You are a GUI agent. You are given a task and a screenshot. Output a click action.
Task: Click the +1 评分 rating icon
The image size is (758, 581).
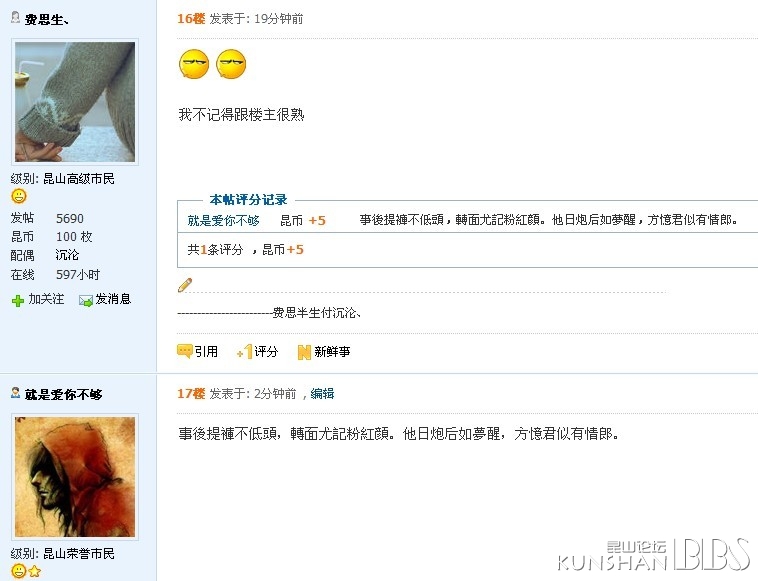coord(245,351)
